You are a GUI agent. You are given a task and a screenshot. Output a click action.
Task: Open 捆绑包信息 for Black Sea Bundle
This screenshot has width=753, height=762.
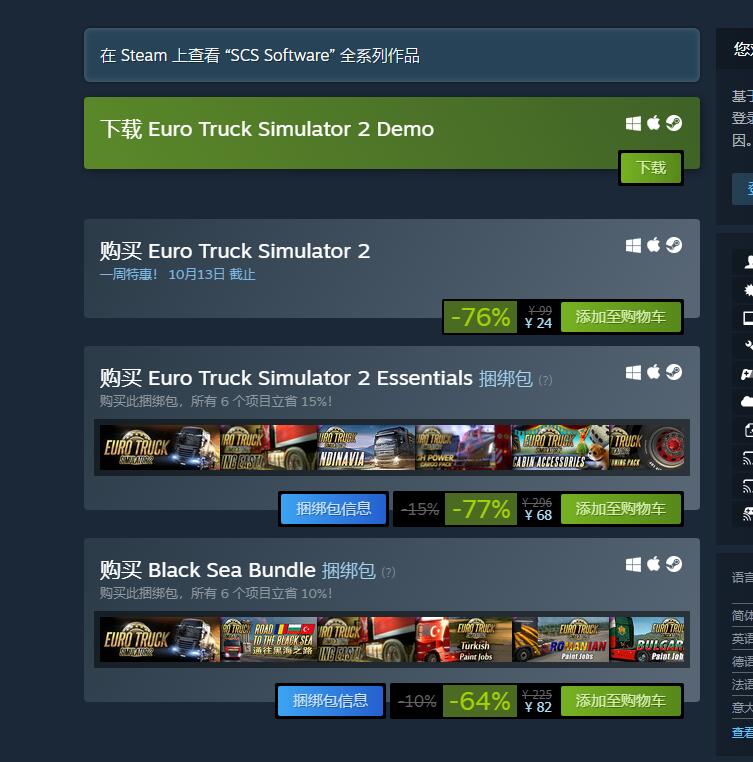tap(330, 701)
